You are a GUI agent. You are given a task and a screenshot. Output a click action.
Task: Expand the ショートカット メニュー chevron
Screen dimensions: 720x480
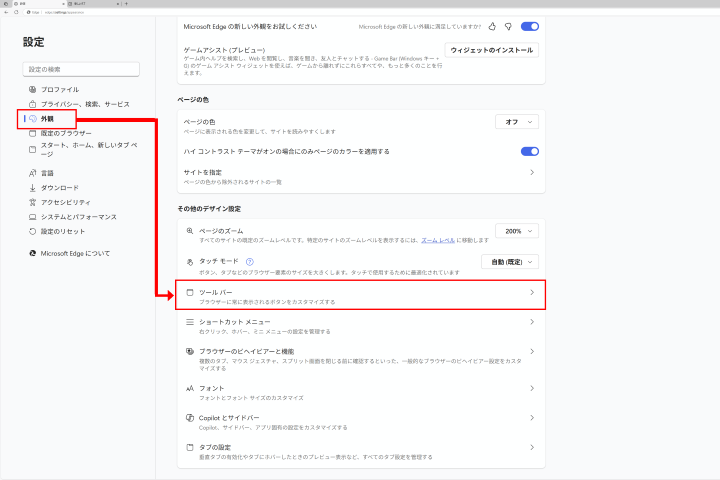coord(532,322)
